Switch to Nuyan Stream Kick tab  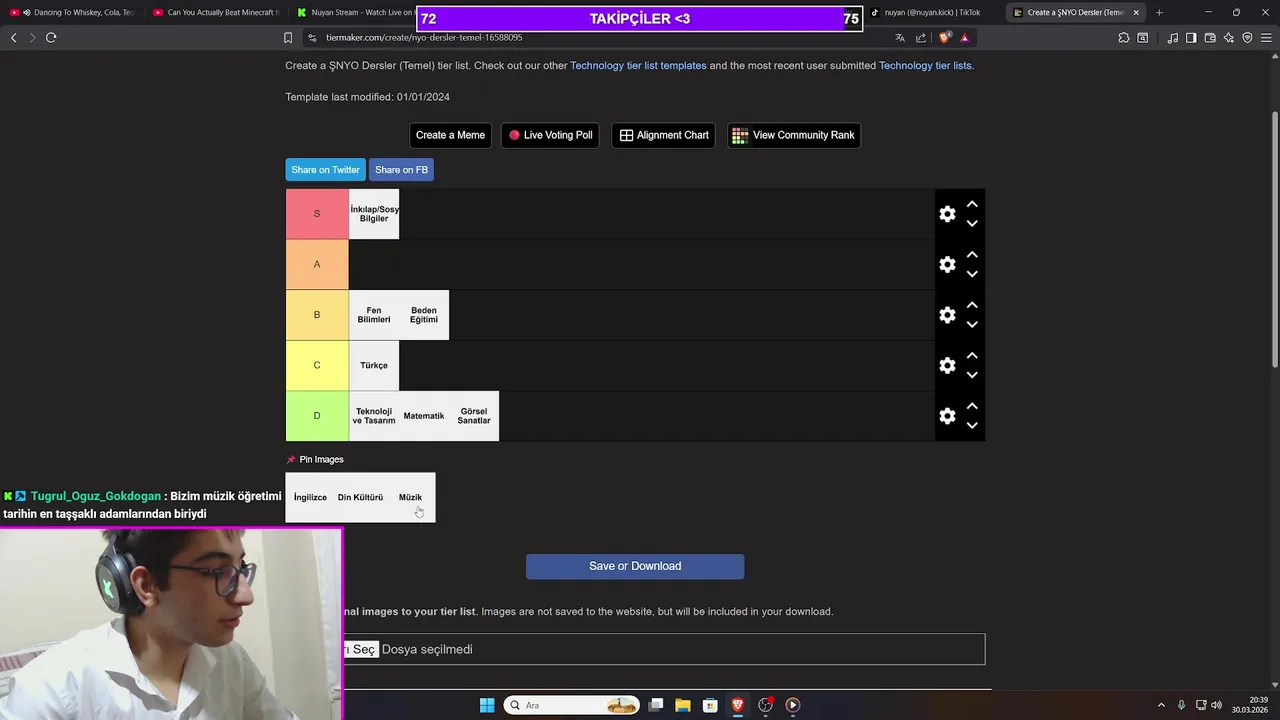click(352, 13)
